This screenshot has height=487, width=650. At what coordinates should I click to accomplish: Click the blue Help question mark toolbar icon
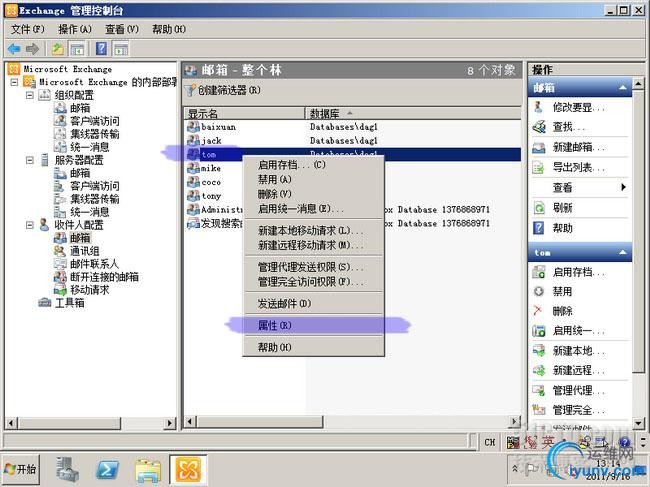[101, 49]
